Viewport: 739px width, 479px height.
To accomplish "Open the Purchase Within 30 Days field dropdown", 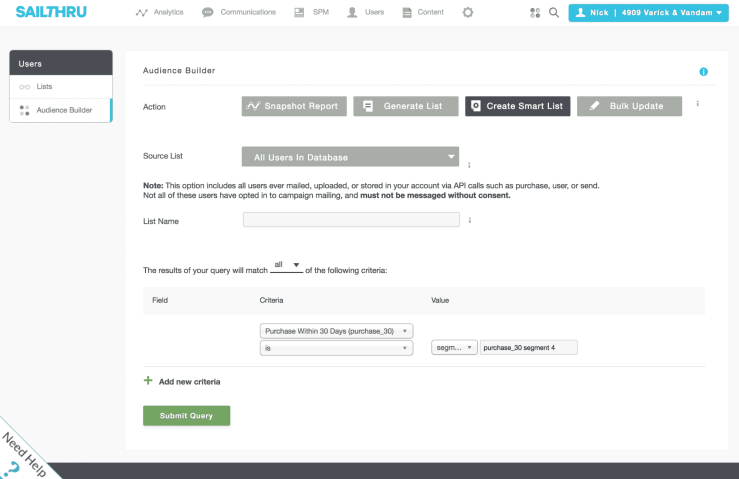I will (x=336, y=330).
